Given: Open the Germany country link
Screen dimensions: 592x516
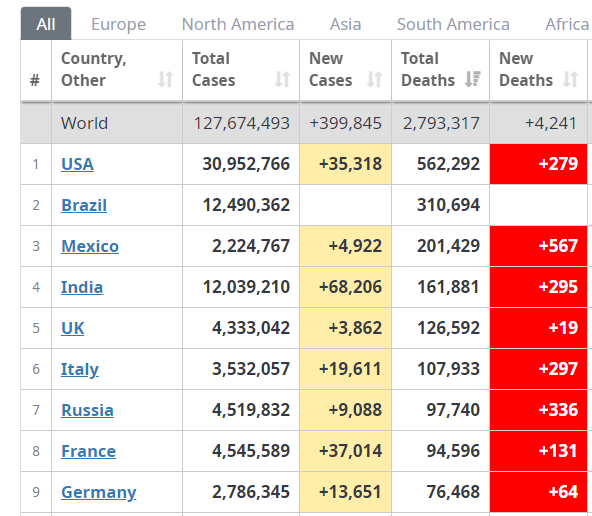Looking at the screenshot, I should [x=99, y=493].
